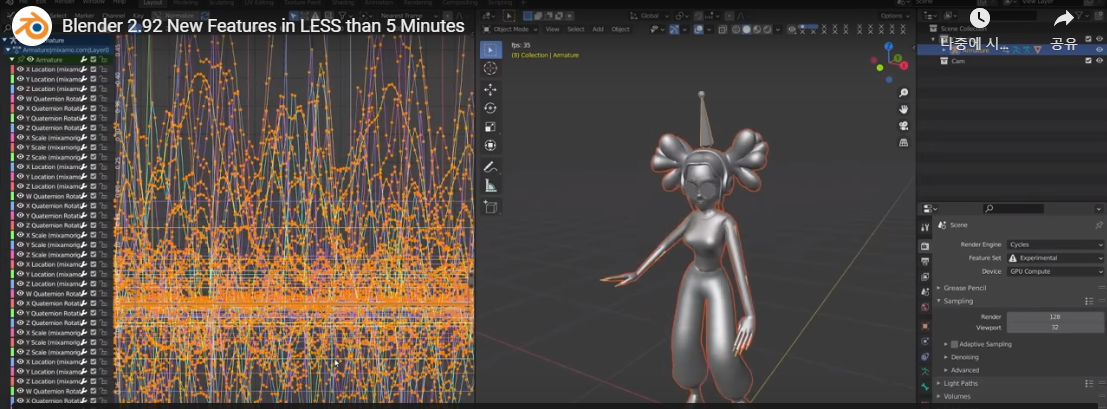This screenshot has width=1107, height=409.
Task: Pin the Scene properties panel
Action: pyautogui.click(x=1099, y=225)
